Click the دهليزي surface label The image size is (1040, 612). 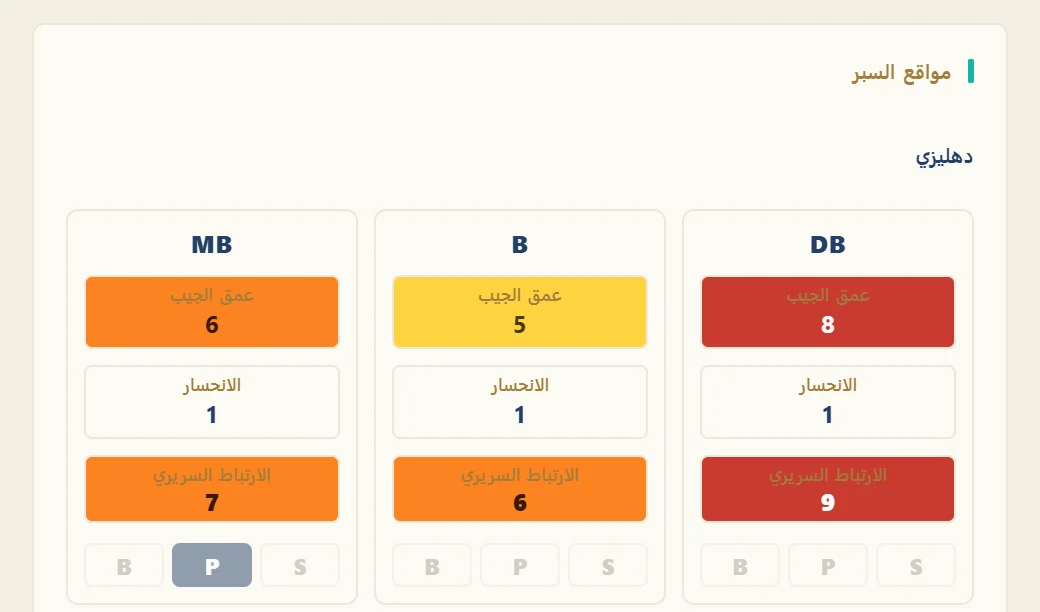[x=944, y=157]
